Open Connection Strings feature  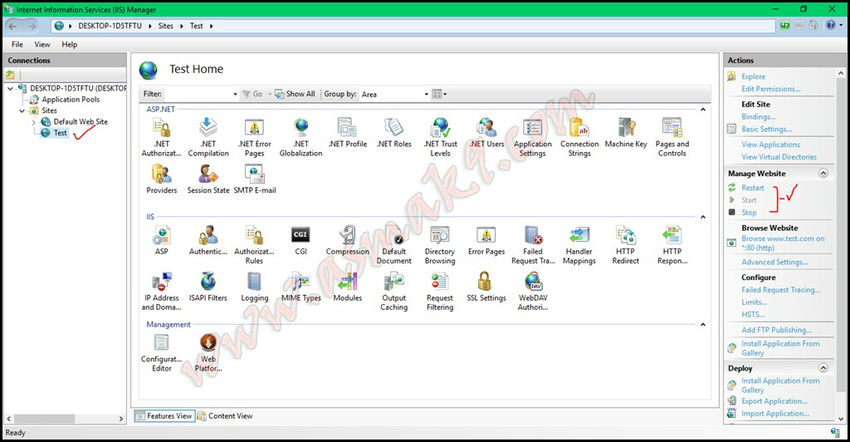click(x=579, y=138)
